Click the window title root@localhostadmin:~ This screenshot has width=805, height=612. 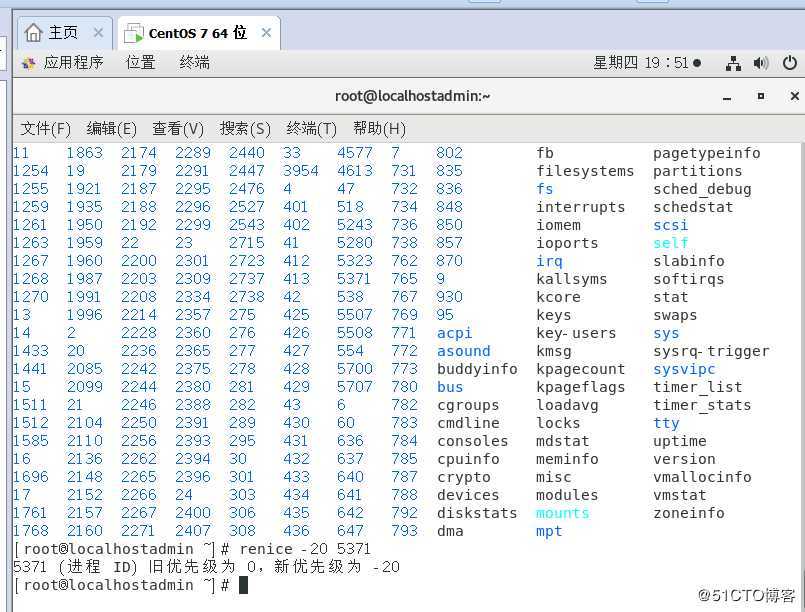pos(412,96)
